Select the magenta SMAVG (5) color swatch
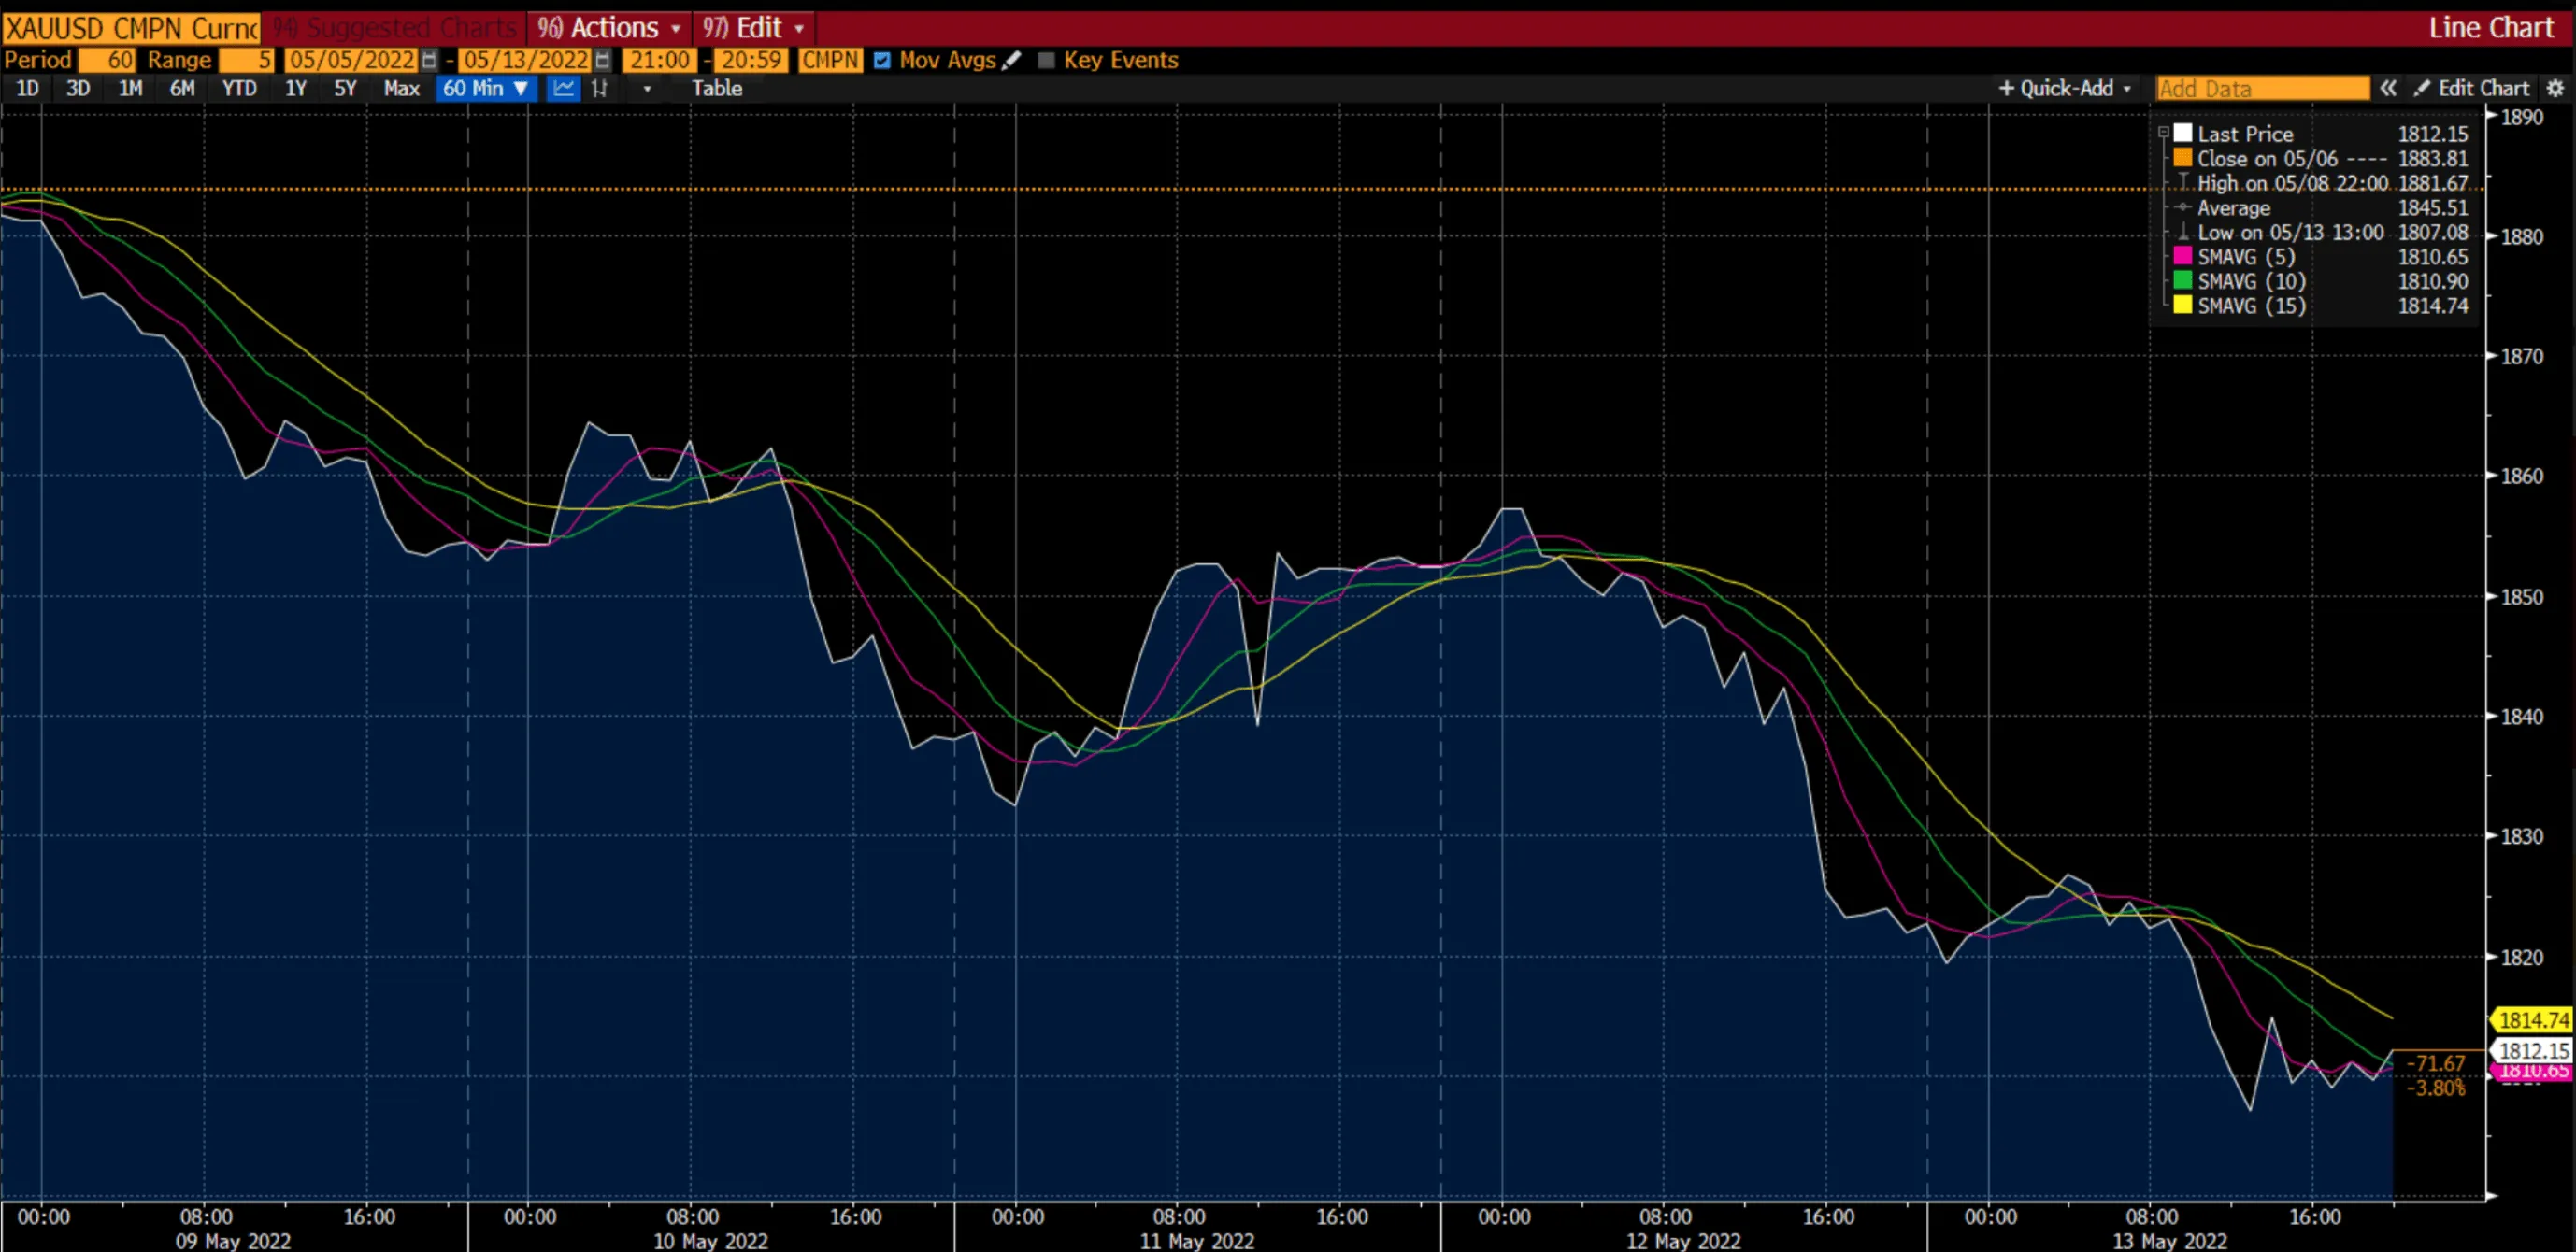This screenshot has height=1252, width=2576. coord(2183,257)
